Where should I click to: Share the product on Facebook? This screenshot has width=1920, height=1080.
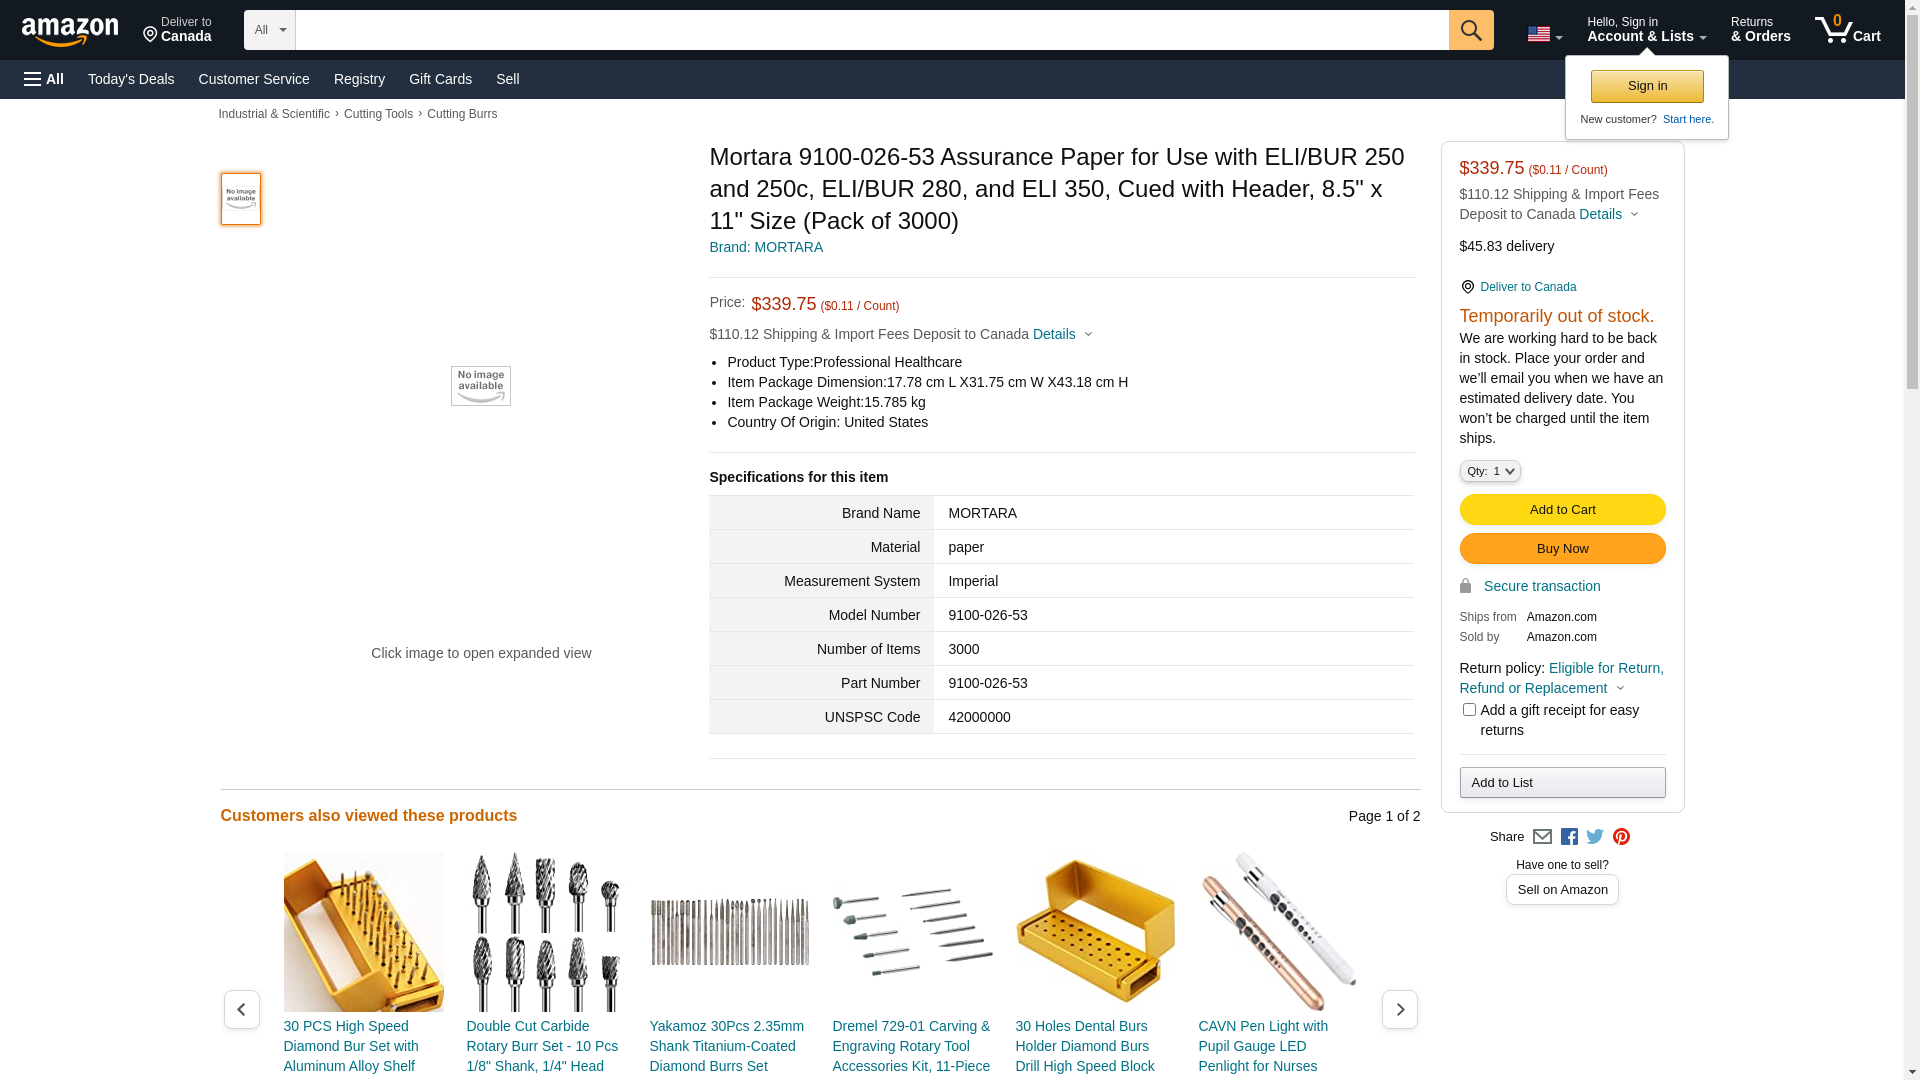(1569, 837)
